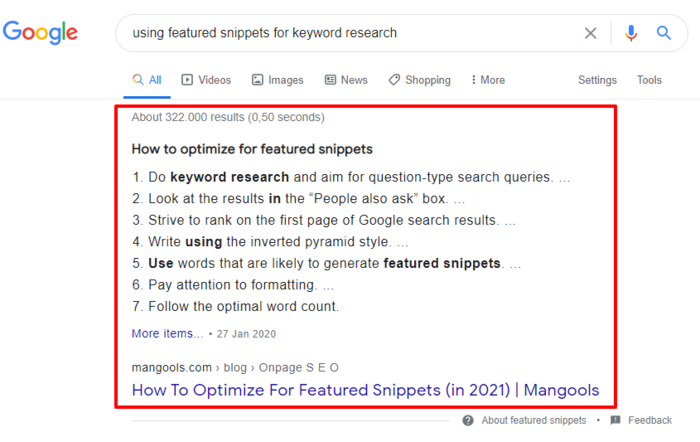
Task: Open the Tools options
Action: click(x=649, y=80)
